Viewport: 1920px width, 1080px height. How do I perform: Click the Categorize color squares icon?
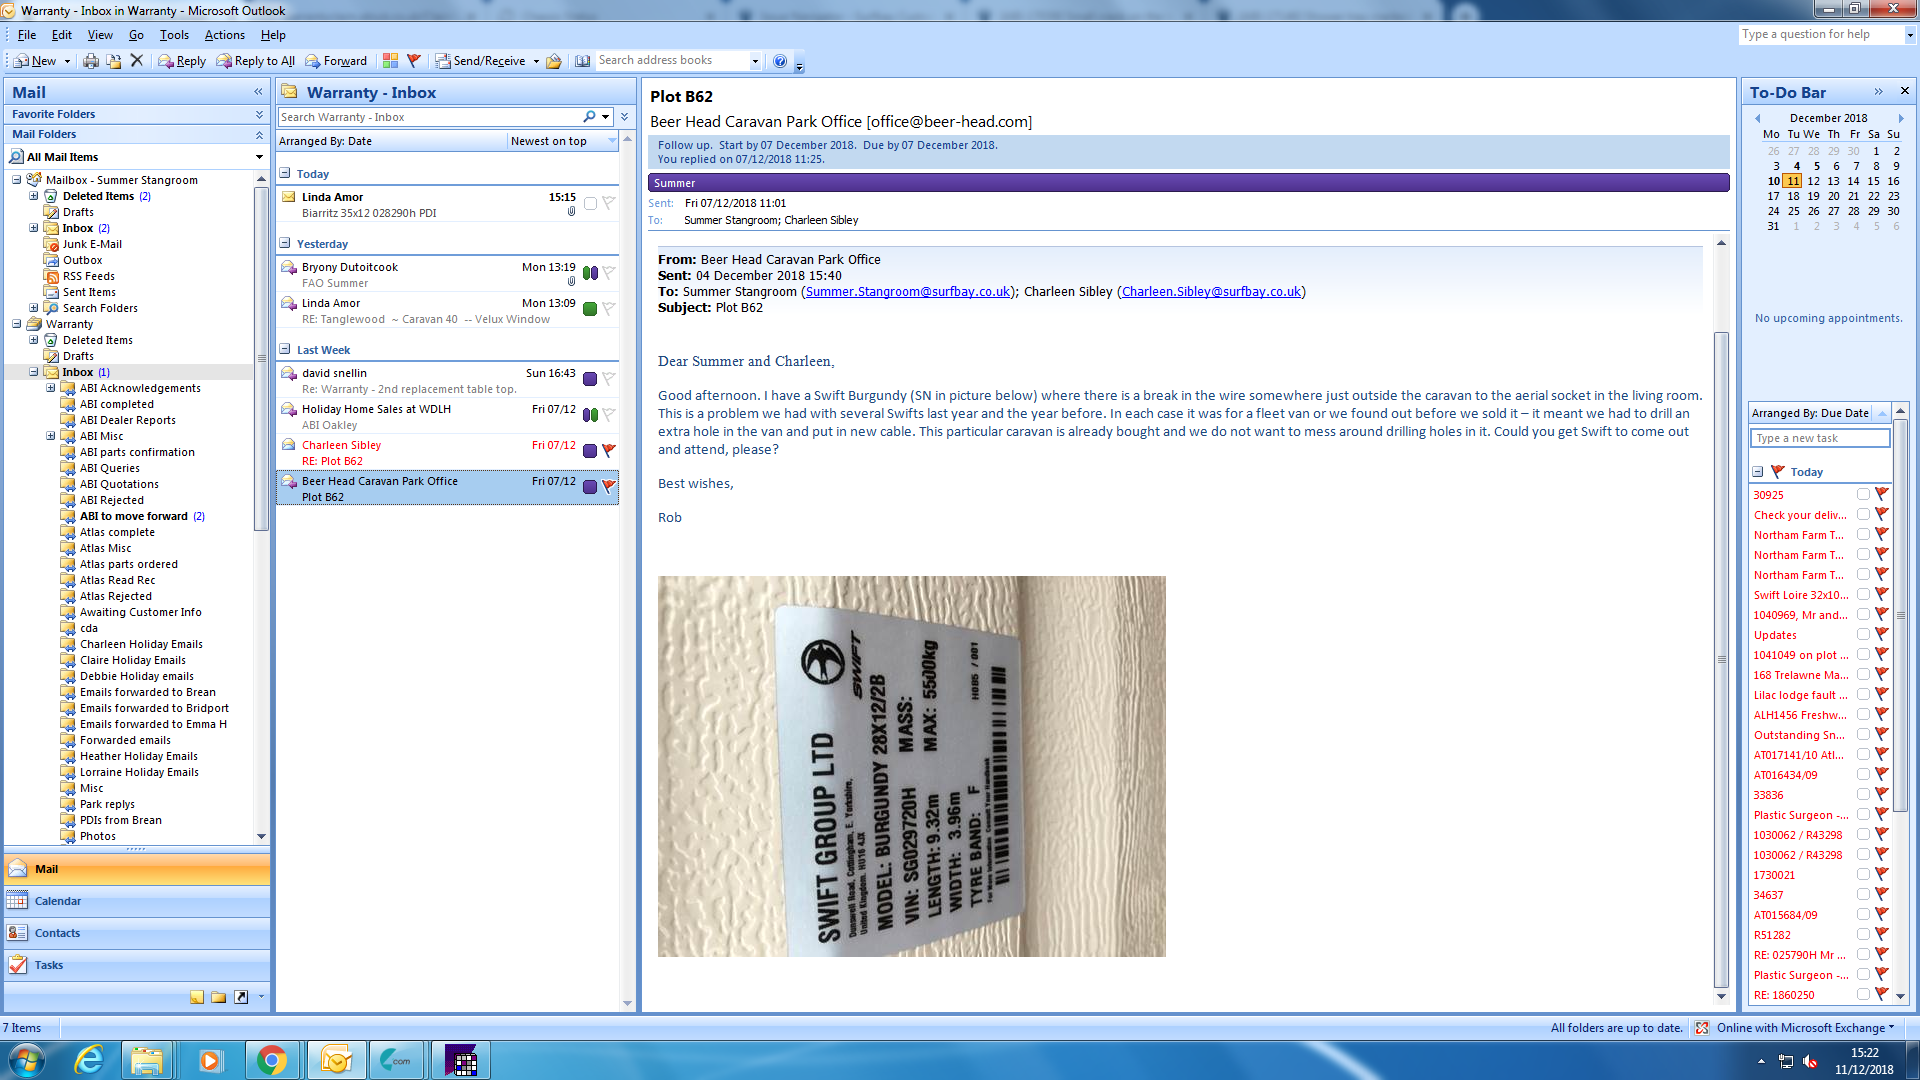coord(390,61)
